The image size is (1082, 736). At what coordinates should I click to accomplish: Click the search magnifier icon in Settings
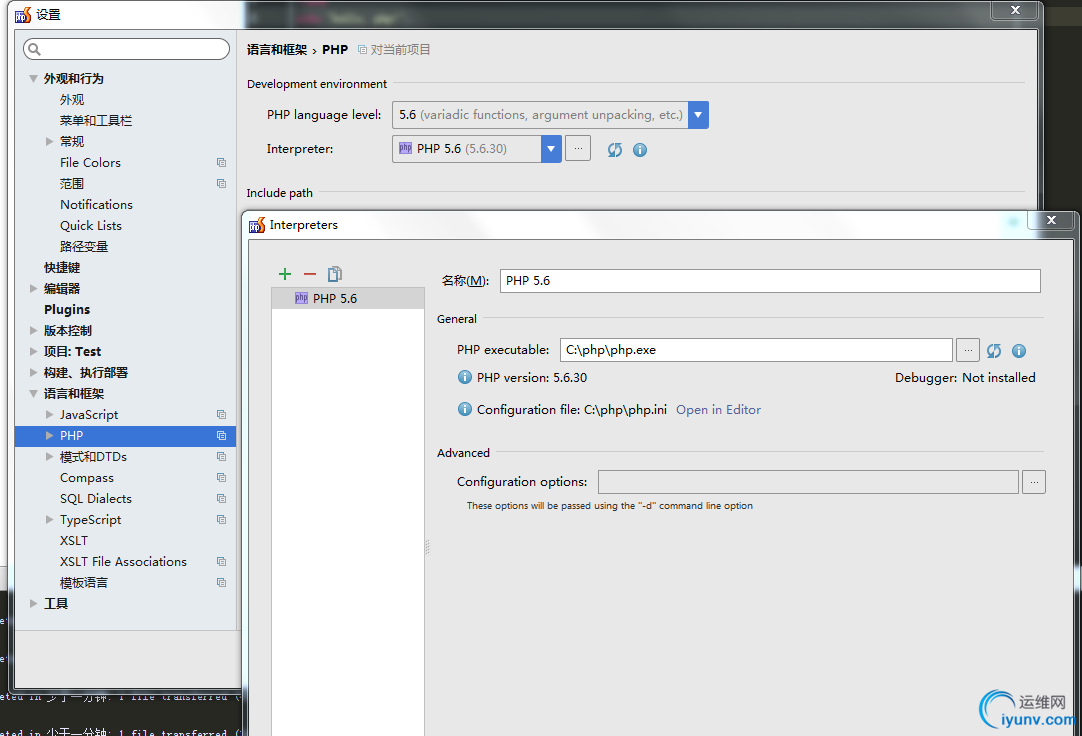tap(35, 49)
